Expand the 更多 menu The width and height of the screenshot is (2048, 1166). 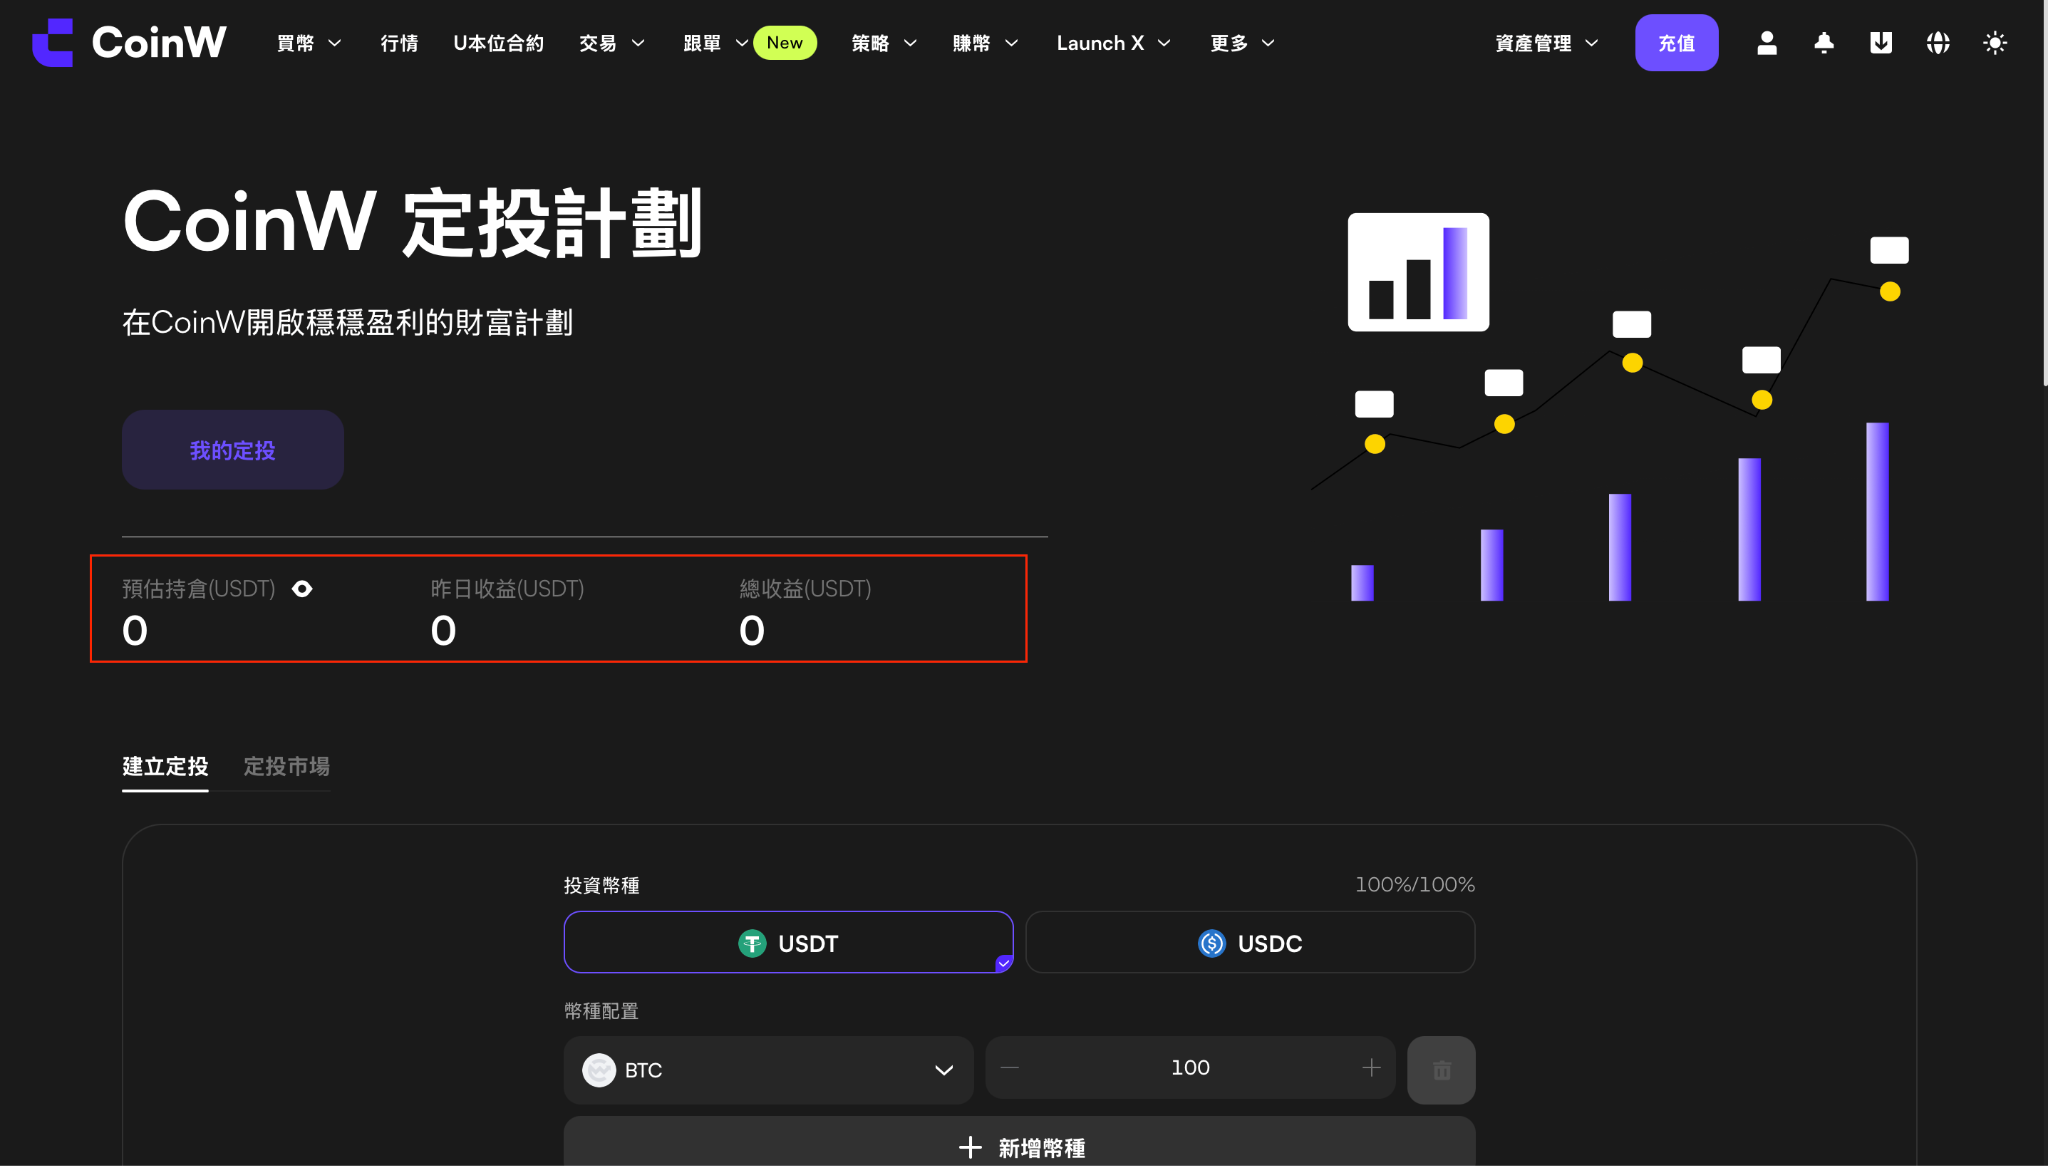[1242, 43]
